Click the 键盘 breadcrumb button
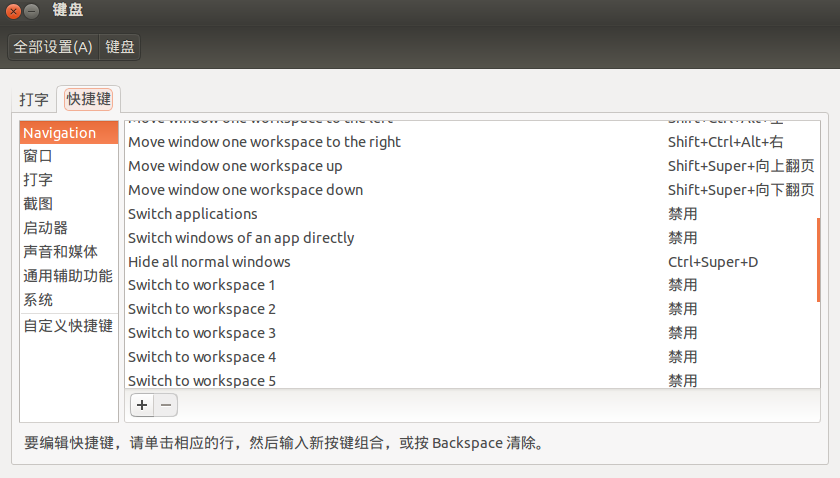This screenshot has width=840, height=478. [120, 47]
